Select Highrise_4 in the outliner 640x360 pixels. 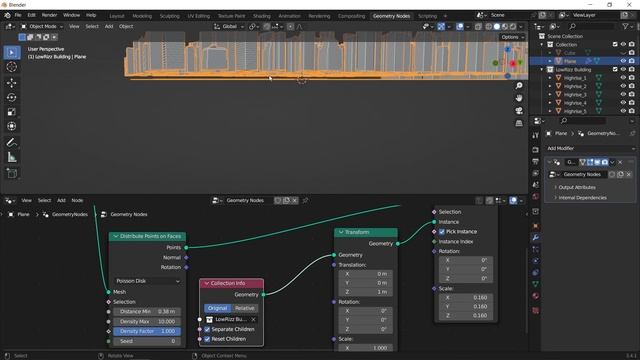pyautogui.click(x=575, y=103)
